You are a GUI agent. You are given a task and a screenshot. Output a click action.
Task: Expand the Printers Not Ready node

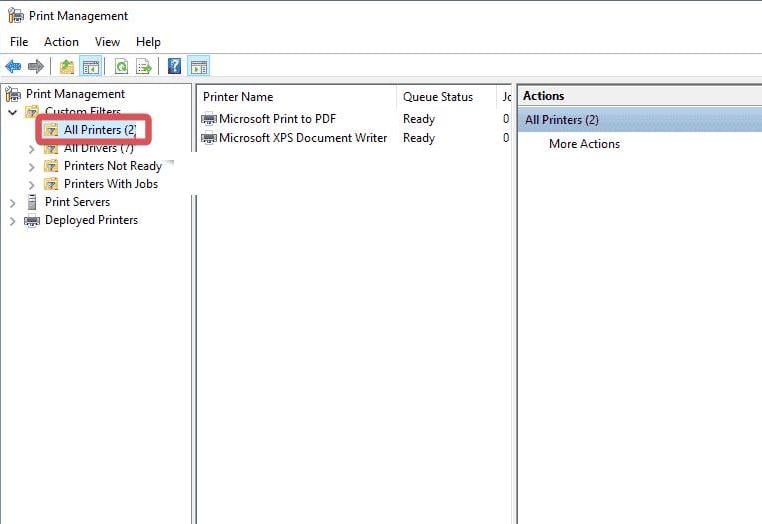pos(32,167)
